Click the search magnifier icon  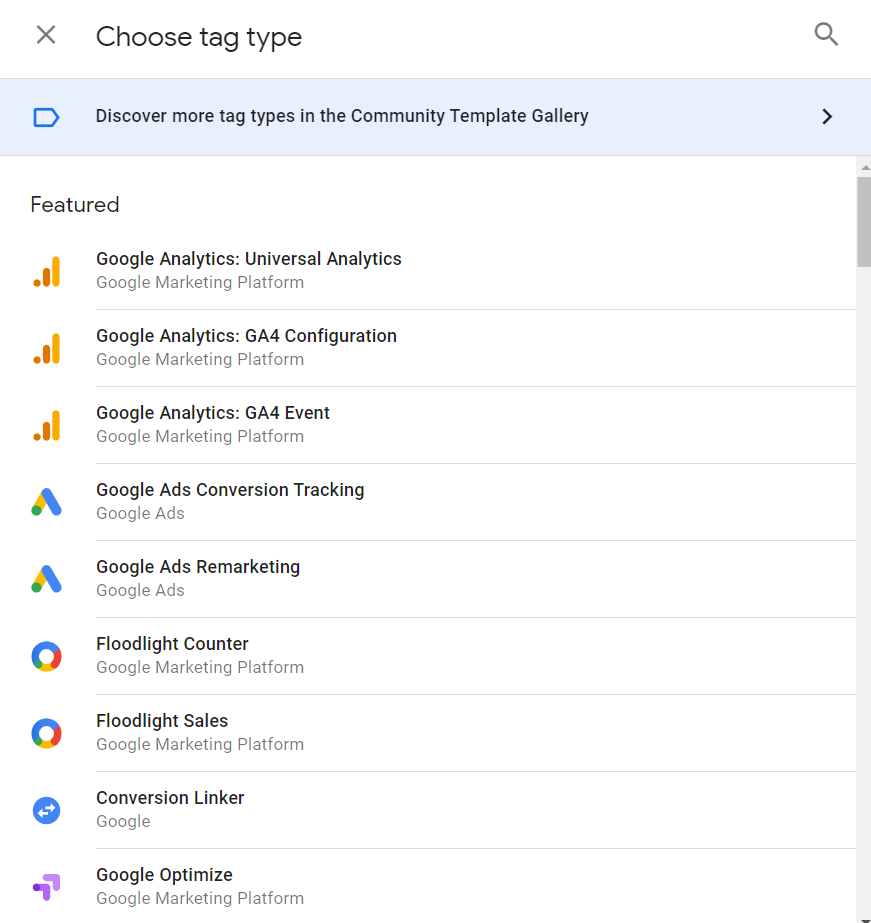point(826,35)
